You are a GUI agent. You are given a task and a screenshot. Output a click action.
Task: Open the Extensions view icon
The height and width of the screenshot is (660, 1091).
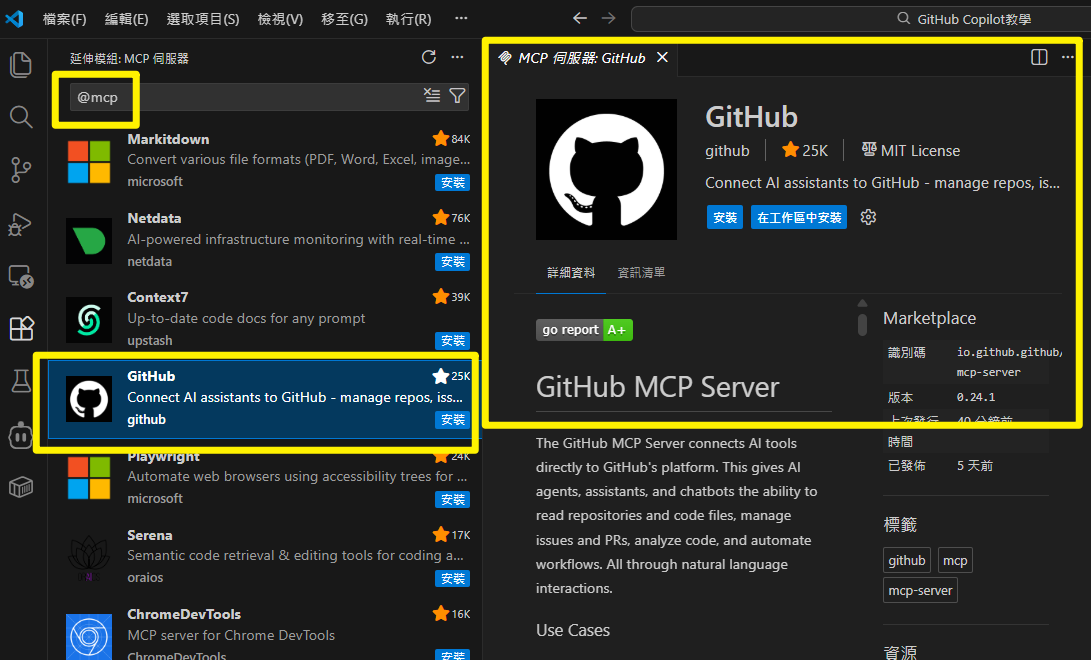coord(21,328)
